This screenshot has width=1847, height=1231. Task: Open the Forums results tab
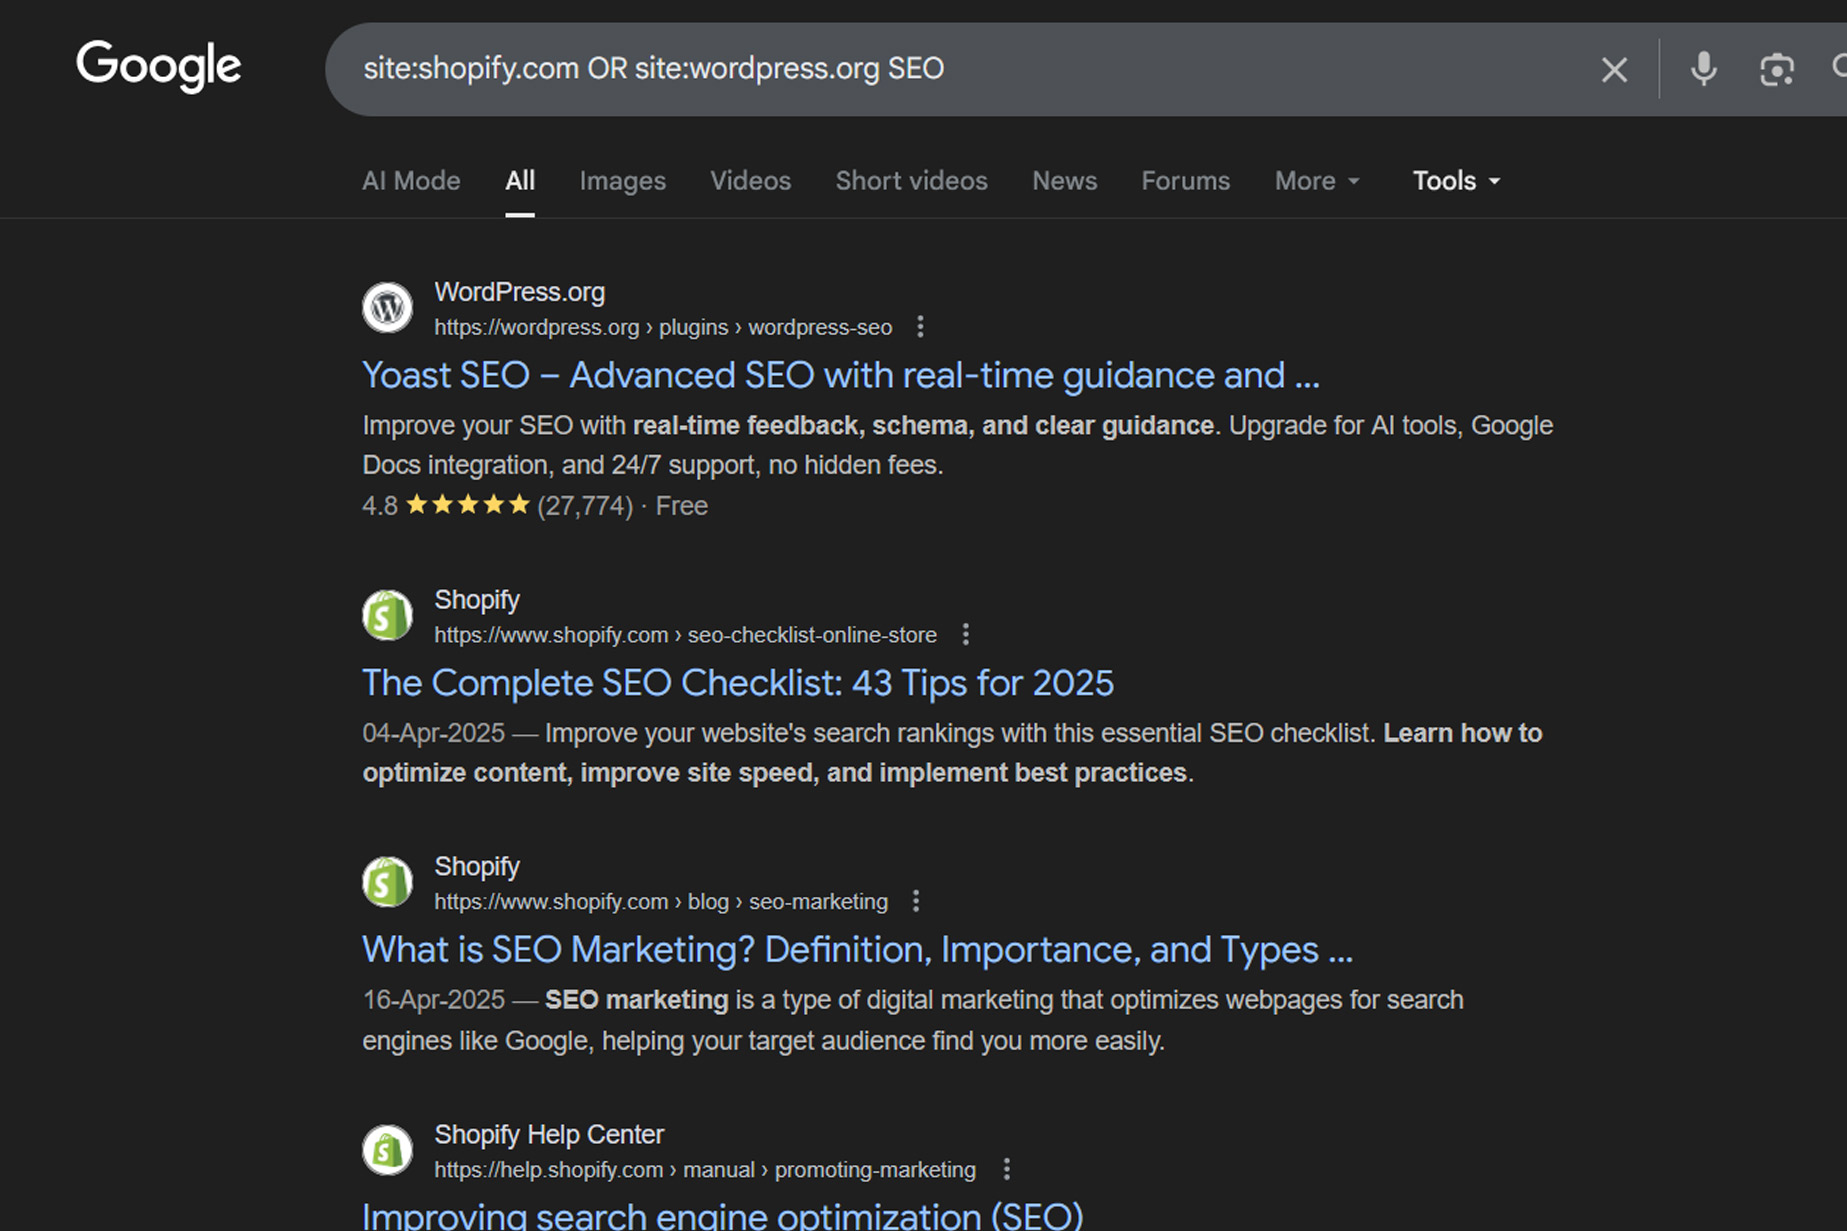1185,181
